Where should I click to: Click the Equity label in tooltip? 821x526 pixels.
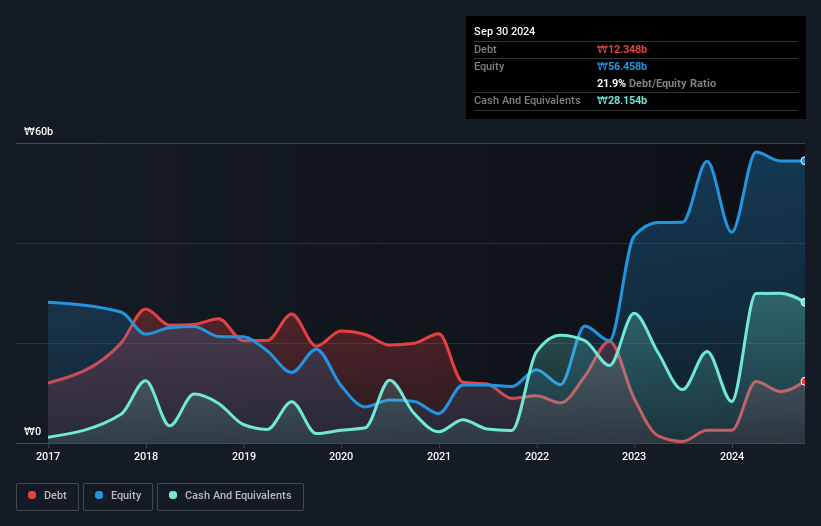coord(489,66)
